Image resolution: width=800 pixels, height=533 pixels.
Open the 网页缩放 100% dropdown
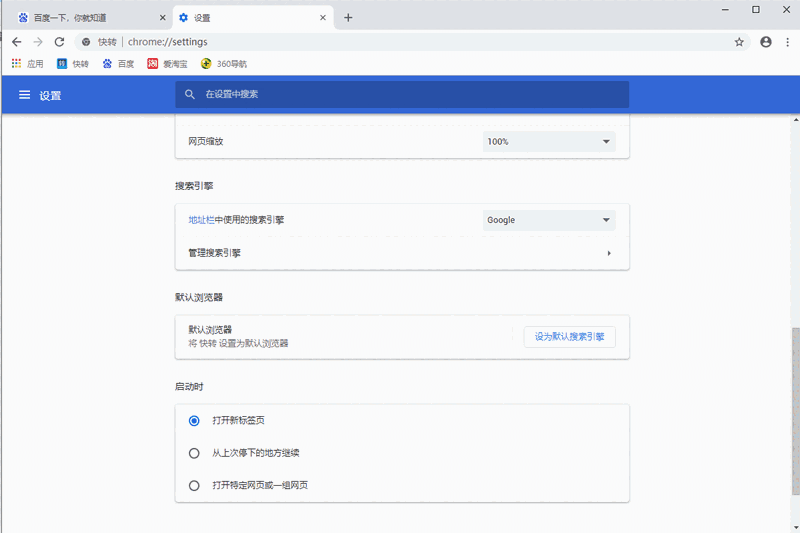pos(549,142)
